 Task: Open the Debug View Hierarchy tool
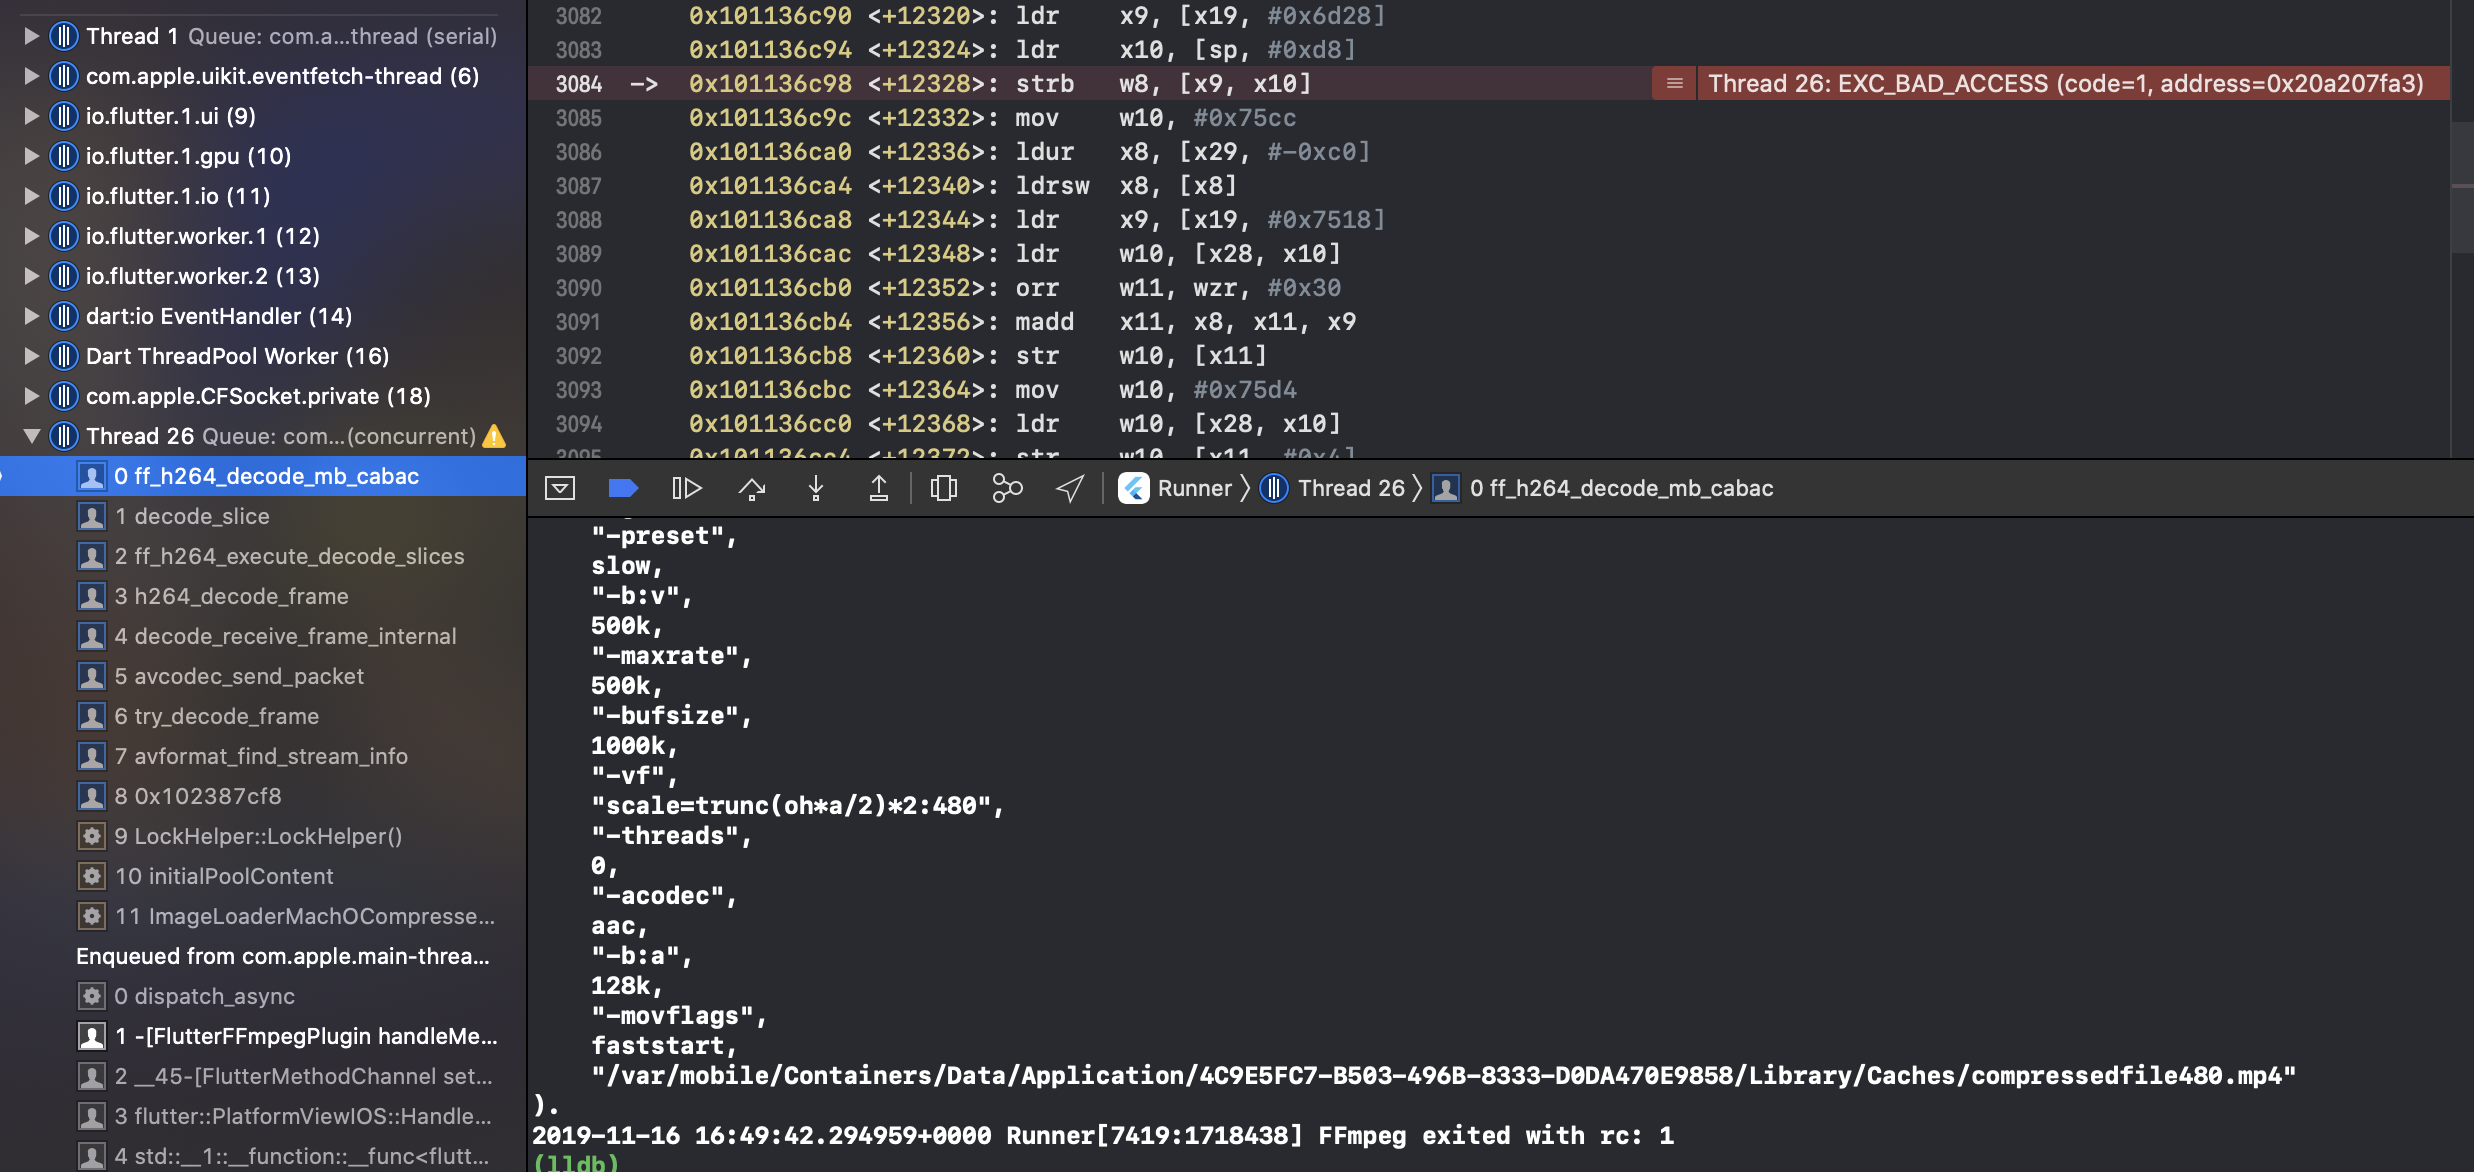pos(943,488)
